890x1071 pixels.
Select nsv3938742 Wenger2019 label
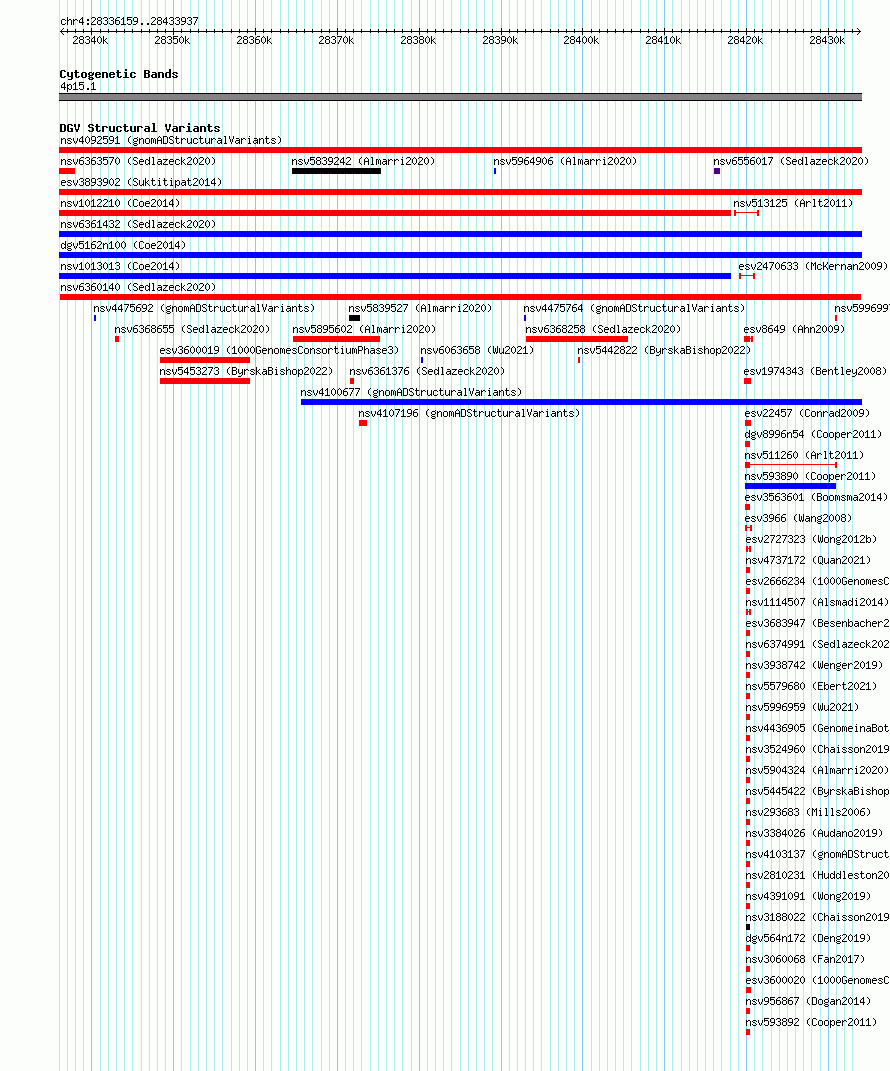click(813, 665)
